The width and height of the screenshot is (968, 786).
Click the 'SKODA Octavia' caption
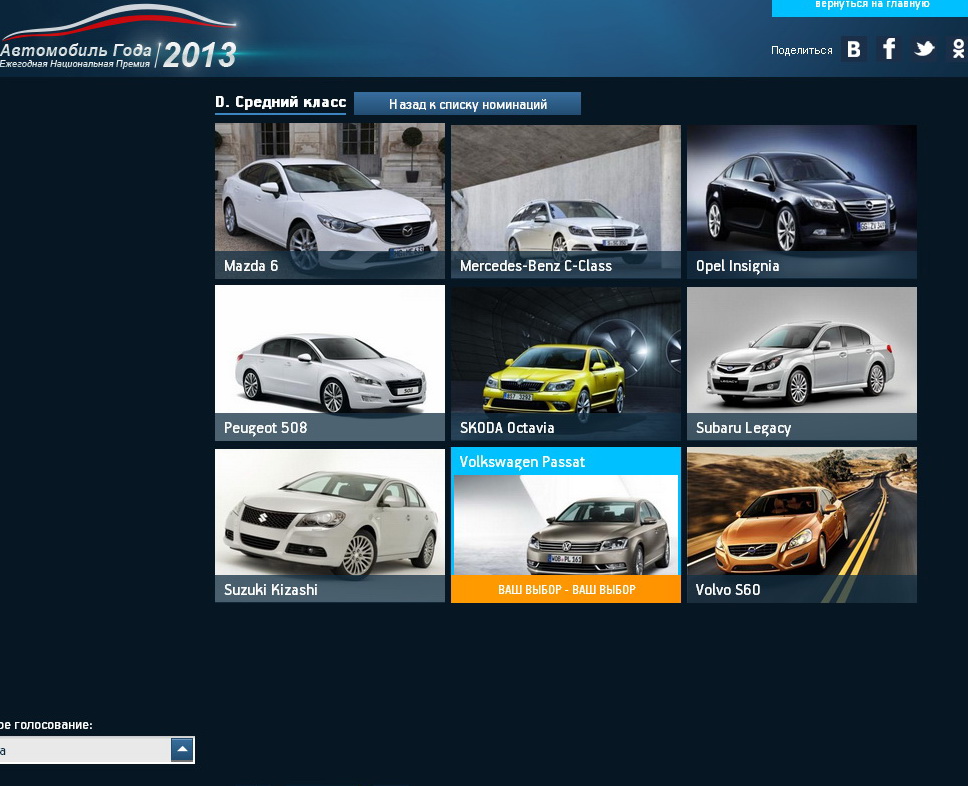click(507, 428)
